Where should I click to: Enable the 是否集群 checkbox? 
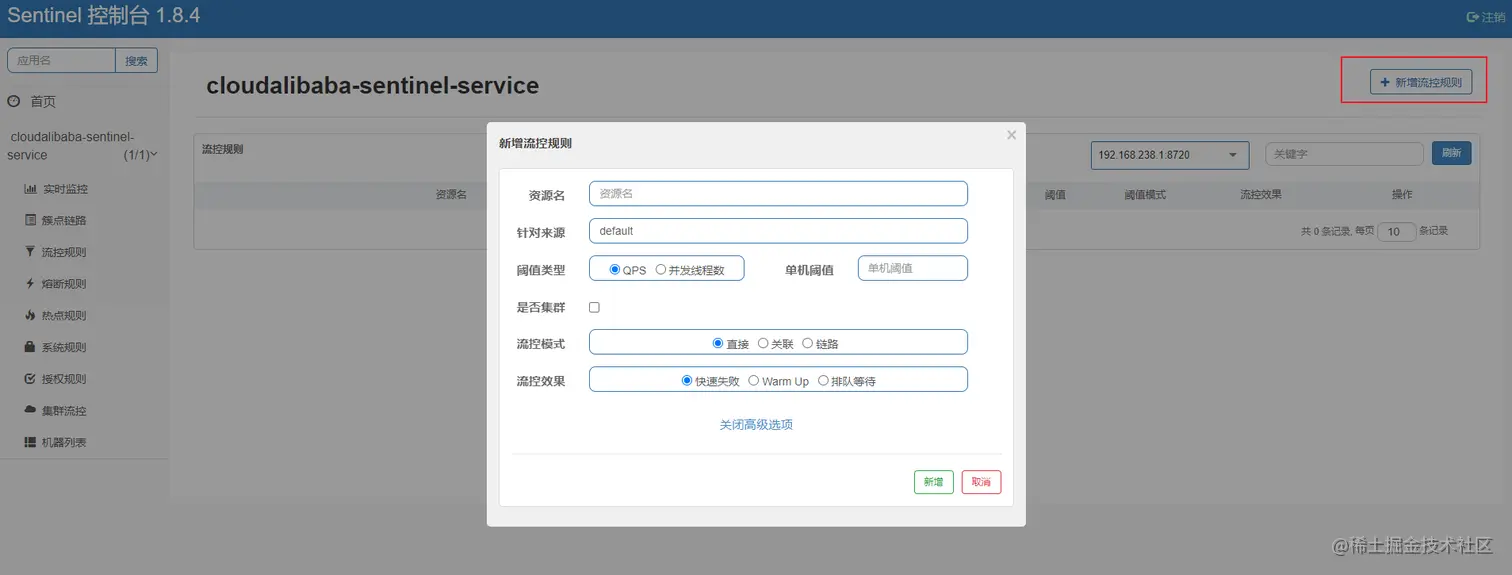click(x=595, y=307)
